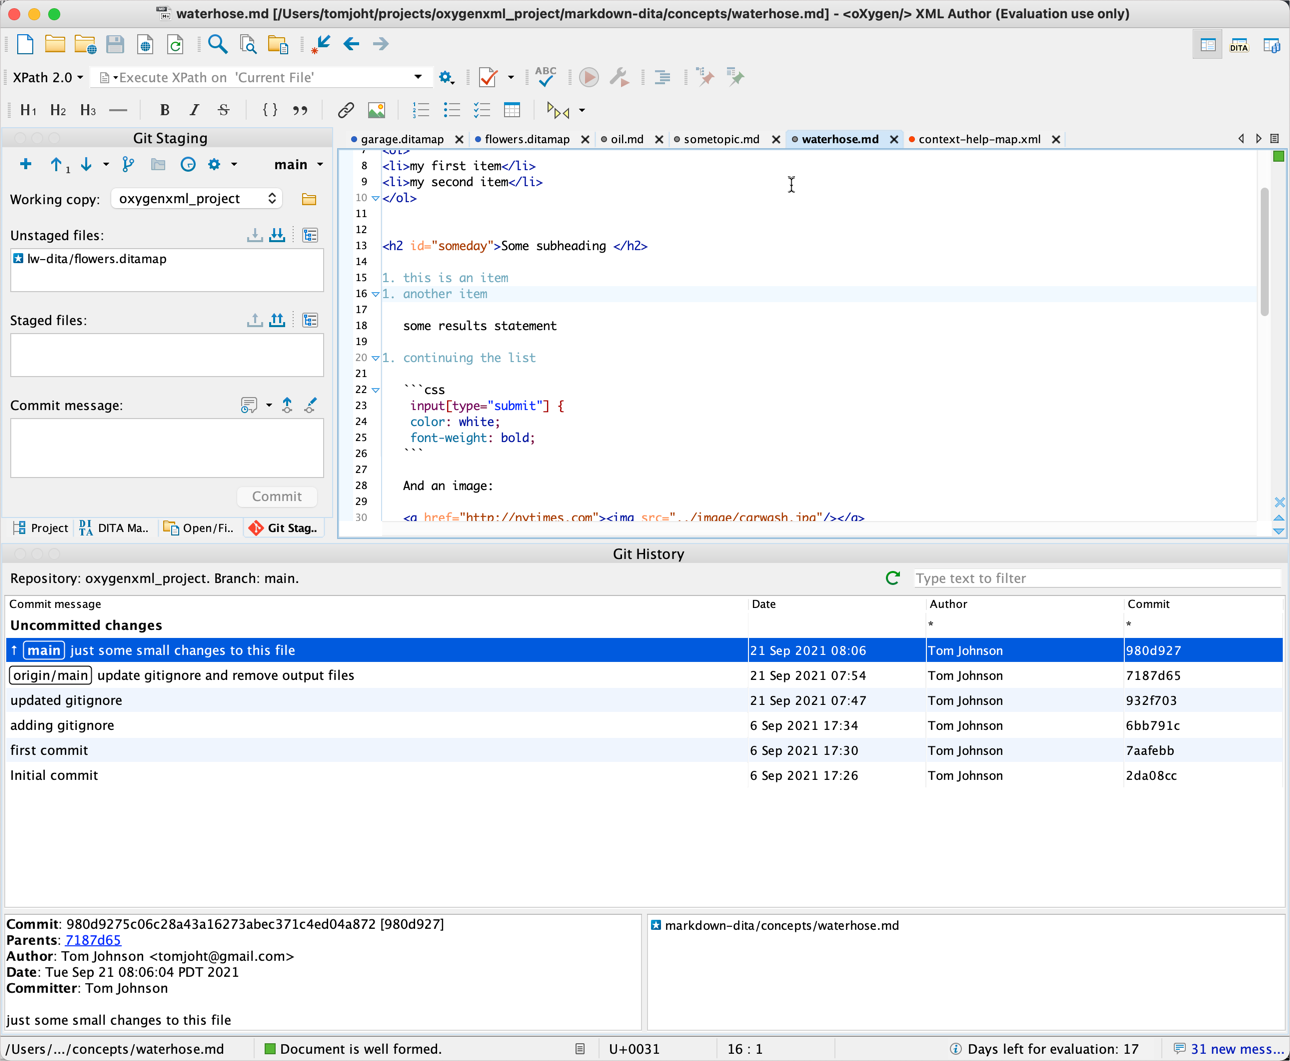This screenshot has height=1061, width=1290.
Task: Unstage all staged files double-arrow icon
Action: (277, 320)
